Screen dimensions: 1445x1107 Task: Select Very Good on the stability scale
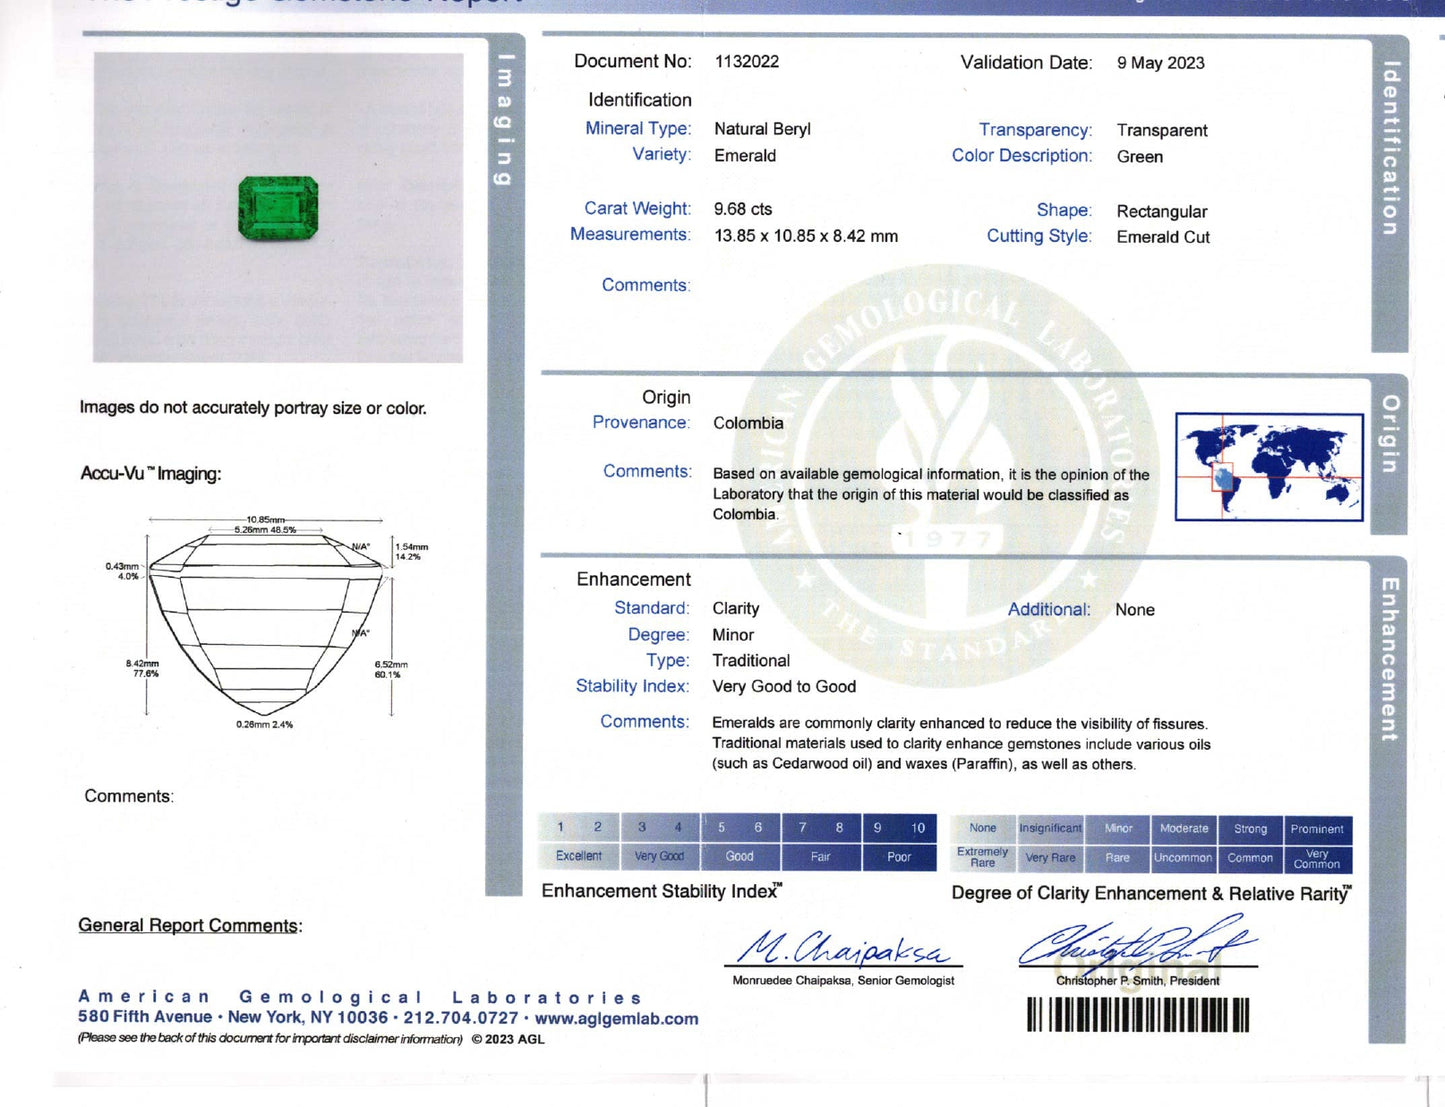(660, 857)
